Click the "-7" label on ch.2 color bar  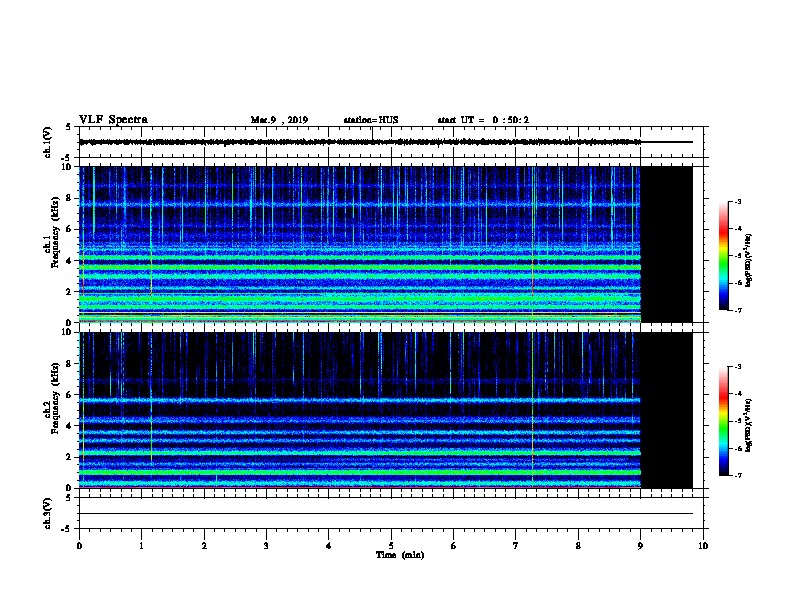tap(737, 476)
